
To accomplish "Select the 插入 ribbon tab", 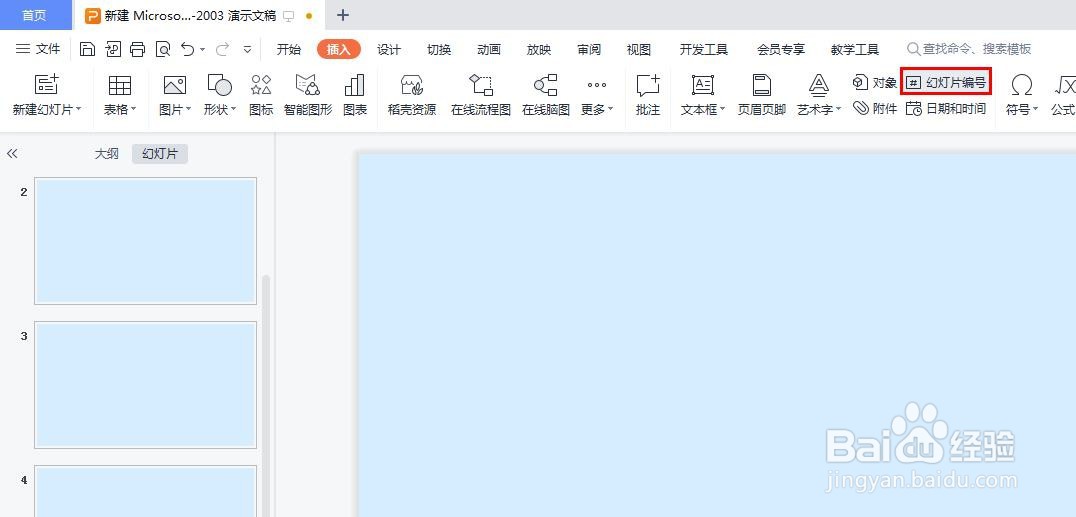I will tap(338, 49).
